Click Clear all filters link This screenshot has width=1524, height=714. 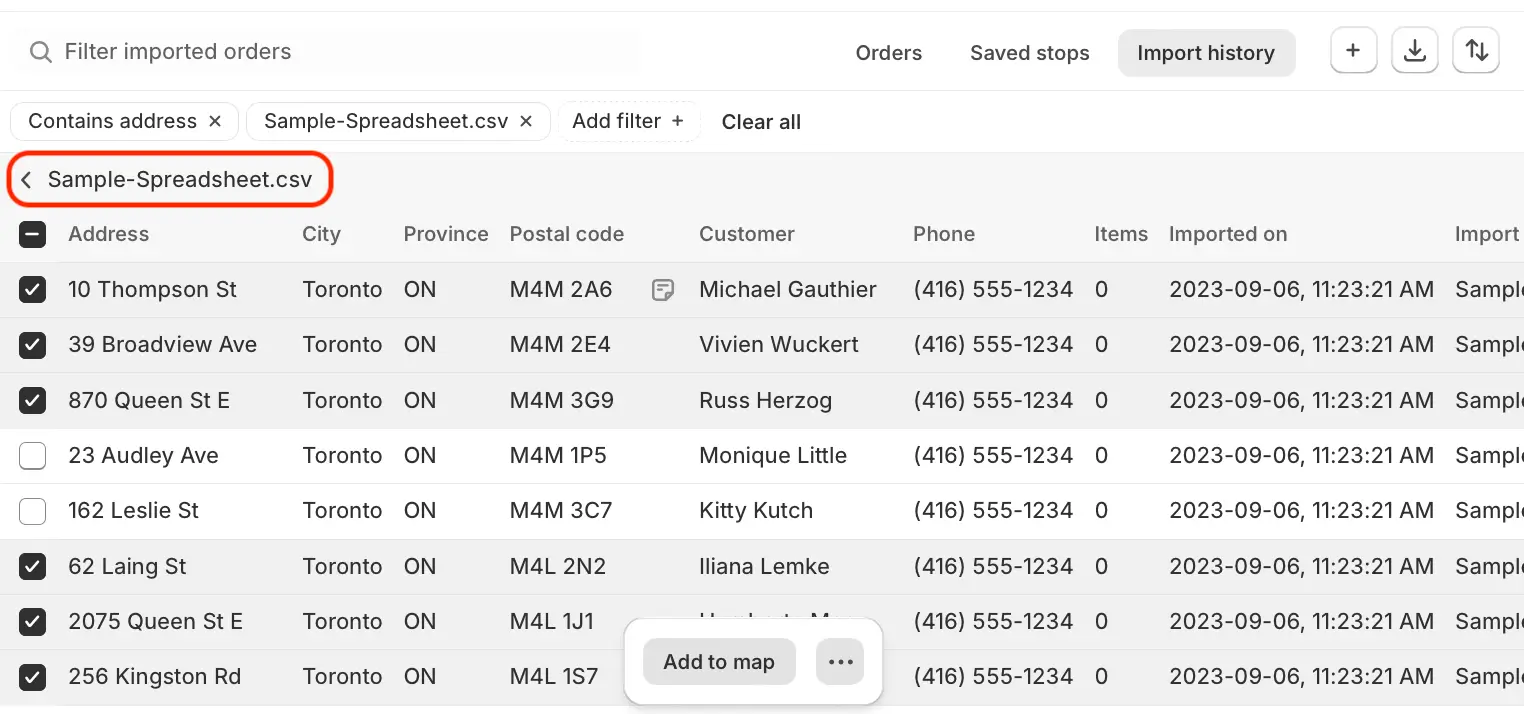[x=761, y=122]
